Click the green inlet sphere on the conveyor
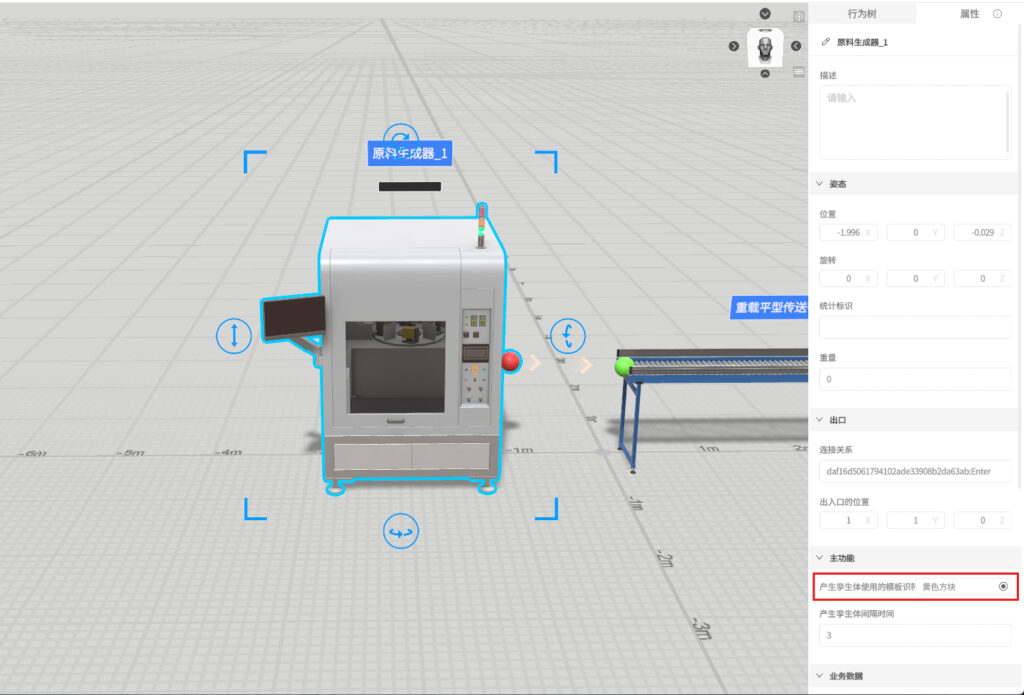The image size is (1024, 695). point(624,366)
